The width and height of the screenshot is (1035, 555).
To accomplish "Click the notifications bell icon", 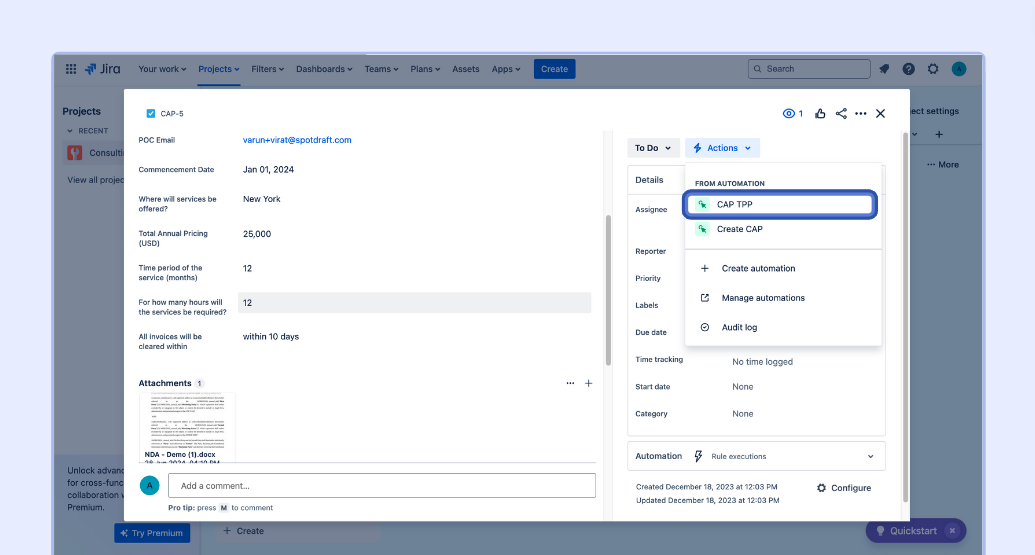I will [x=884, y=69].
